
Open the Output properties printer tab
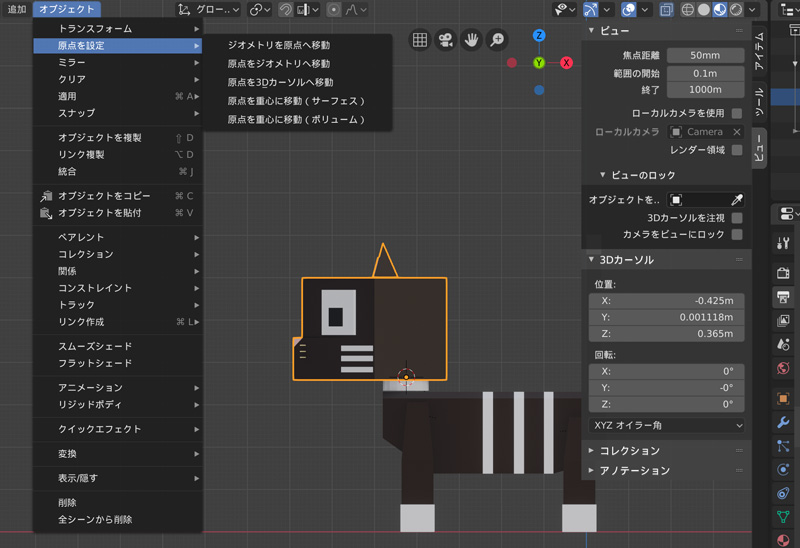point(784,297)
